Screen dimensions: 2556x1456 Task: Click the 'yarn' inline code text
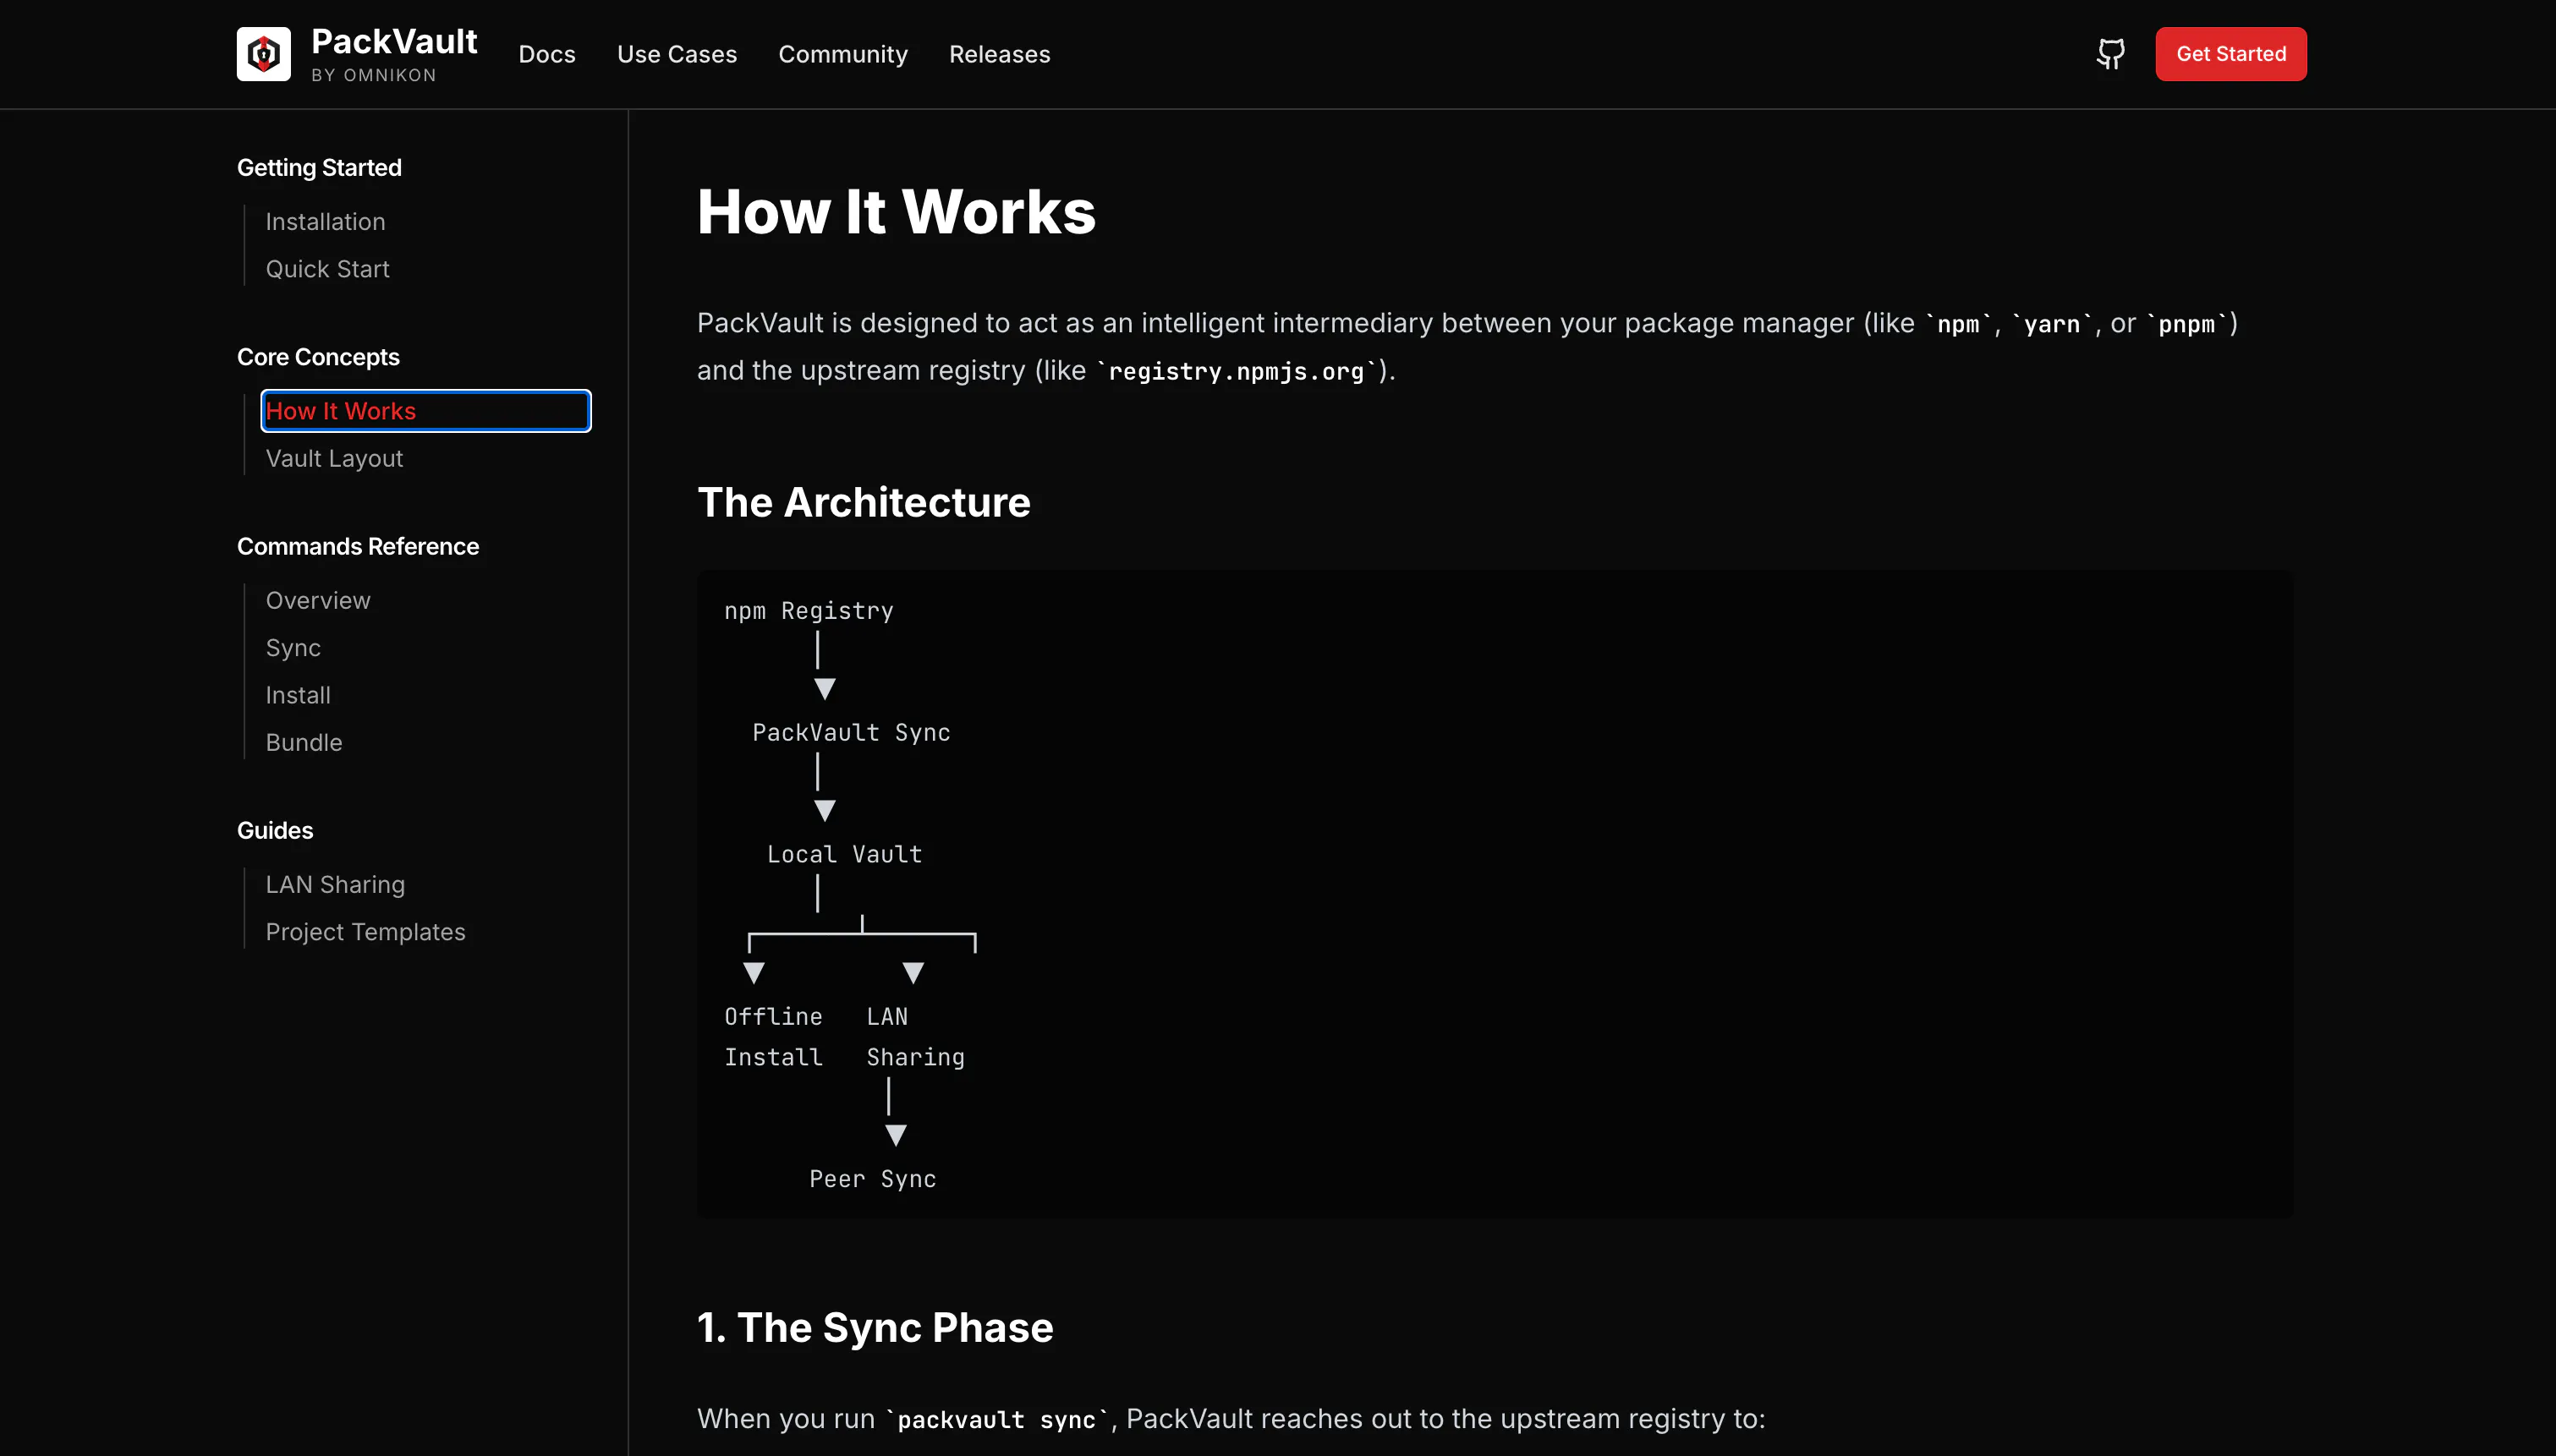pyautogui.click(x=2051, y=324)
